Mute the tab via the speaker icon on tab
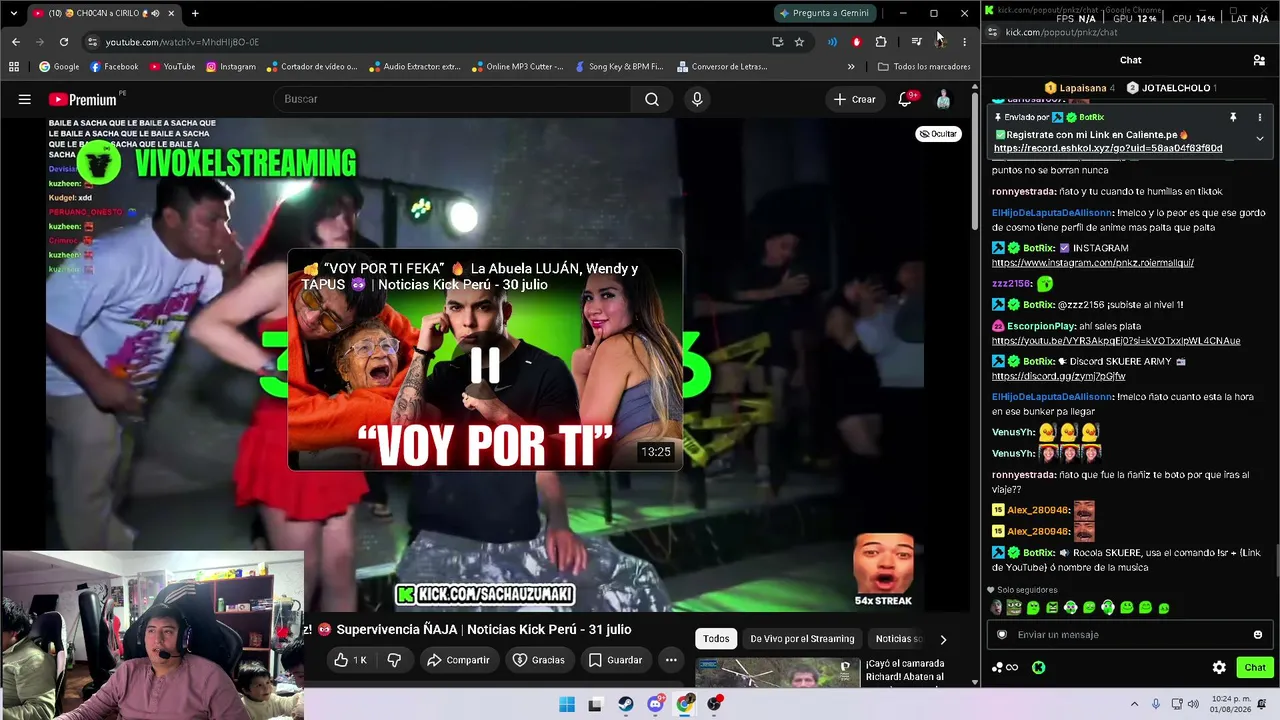This screenshot has height=720, width=1280. (155, 13)
